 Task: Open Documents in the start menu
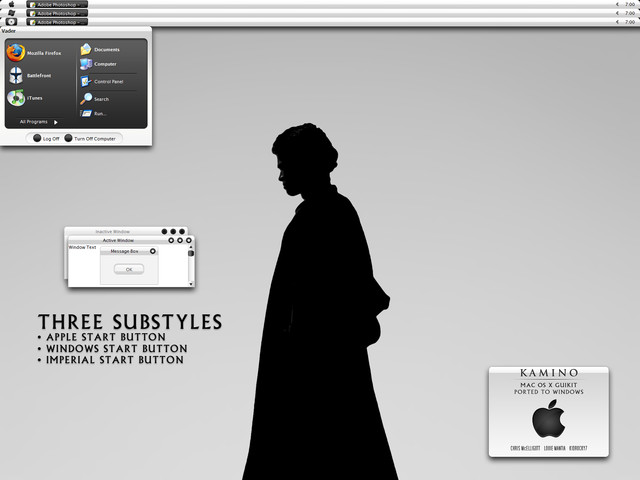point(100,49)
